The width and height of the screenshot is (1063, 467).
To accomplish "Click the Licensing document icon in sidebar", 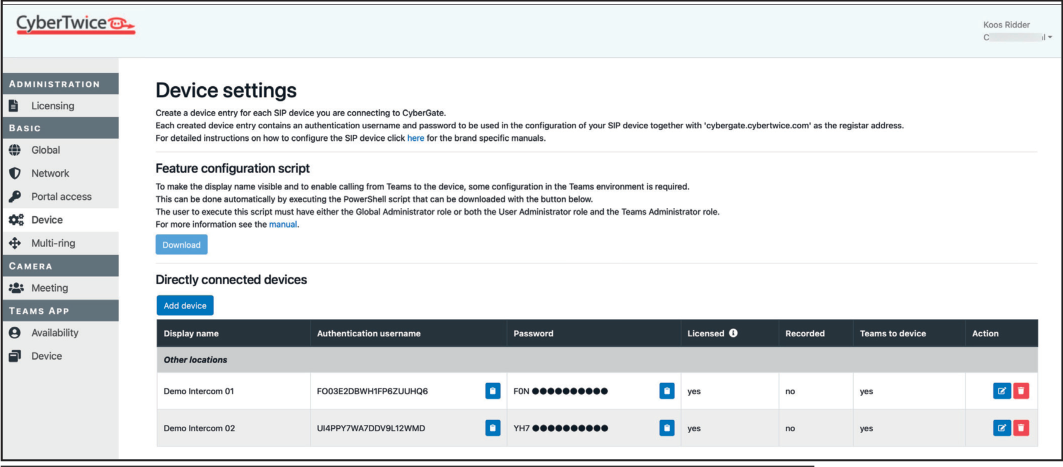I will [x=15, y=106].
